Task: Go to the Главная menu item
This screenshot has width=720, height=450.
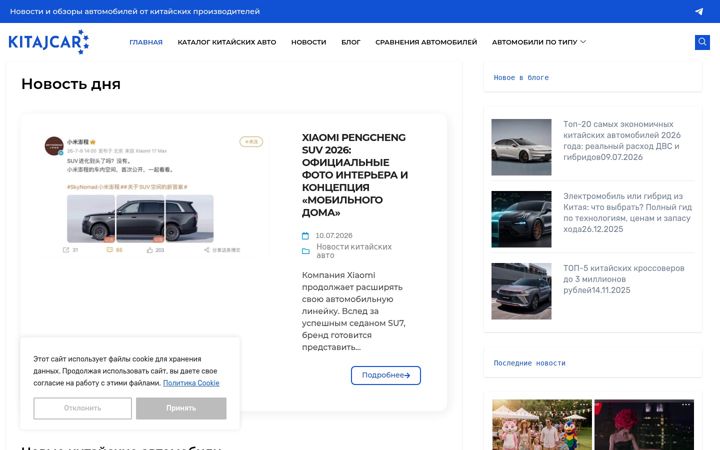Action: click(146, 42)
